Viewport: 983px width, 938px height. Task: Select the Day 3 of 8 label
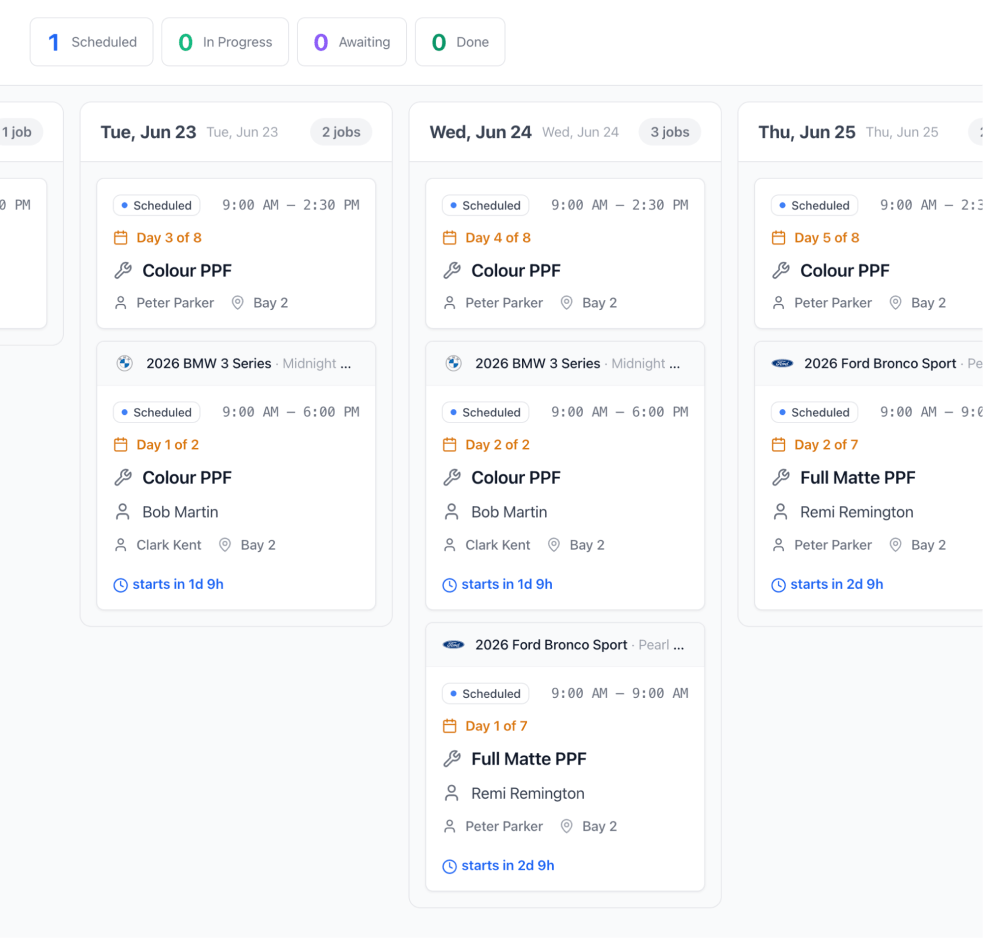pos(169,238)
